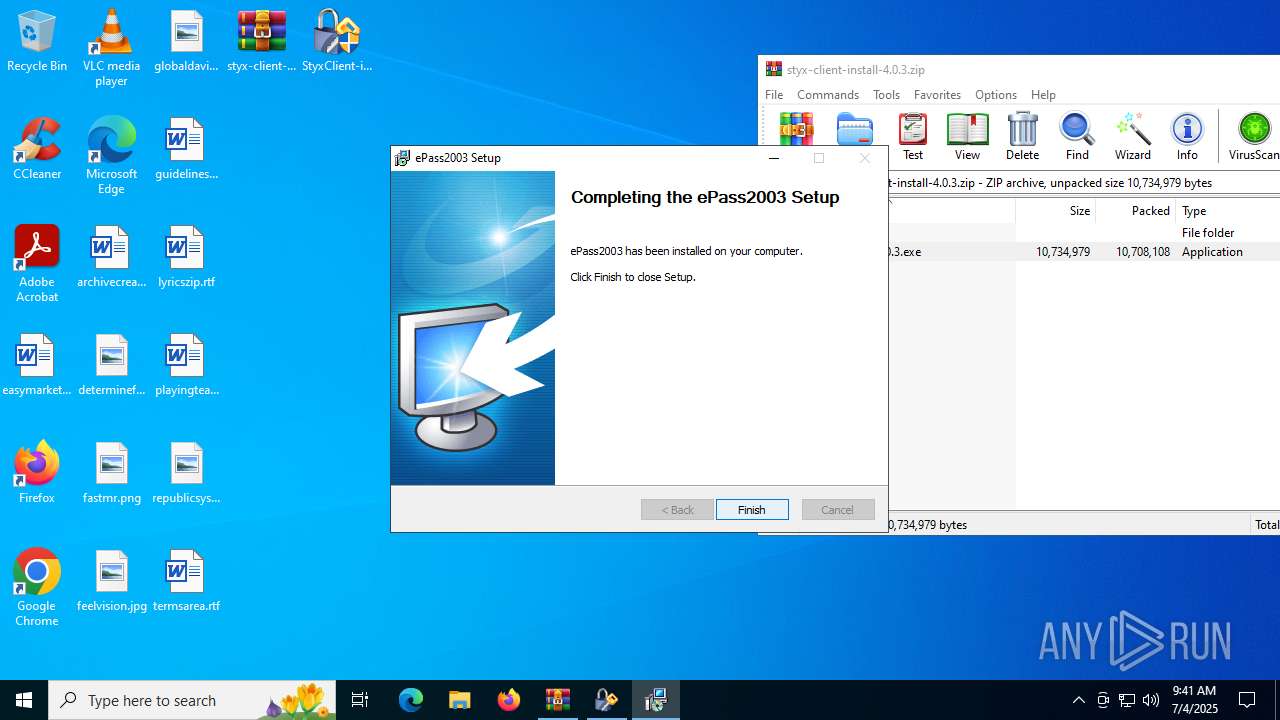Click the disabled Back button in Setup

point(677,510)
